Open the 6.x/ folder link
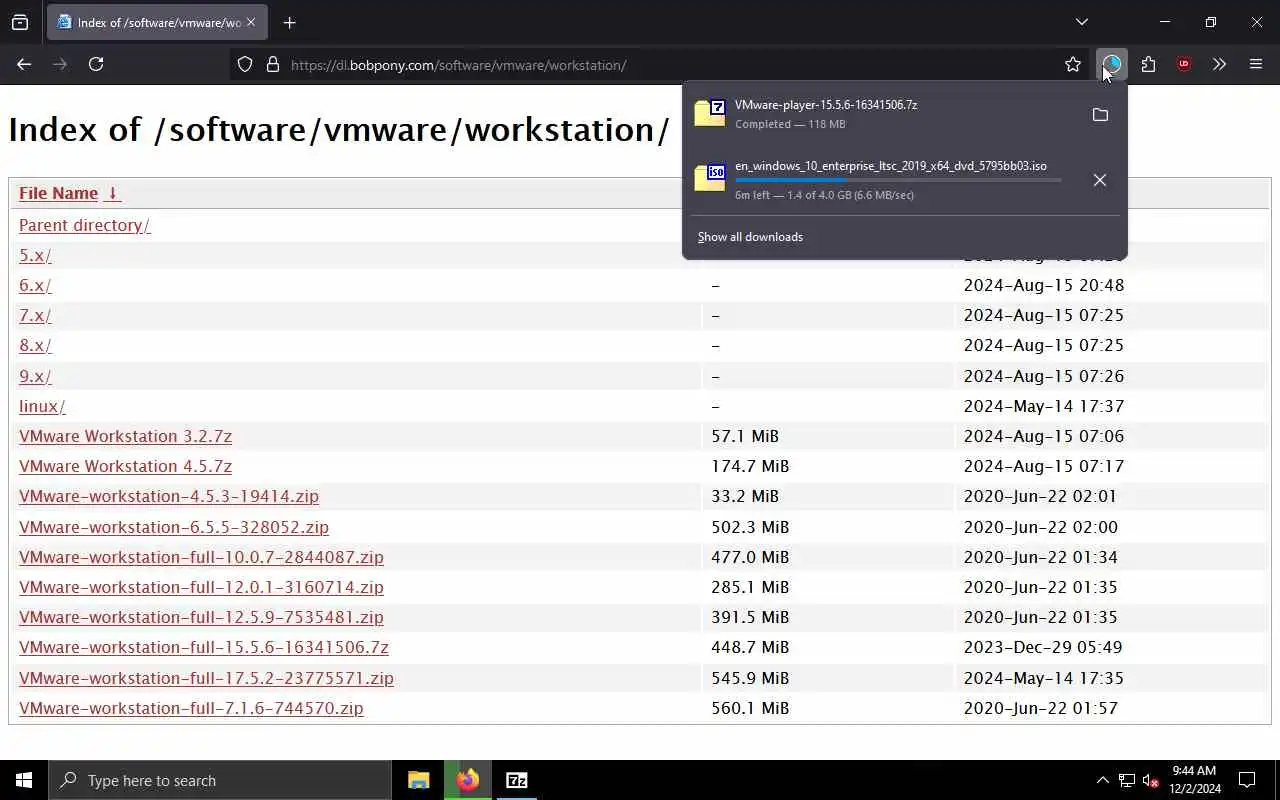Viewport: 1280px width, 800px height. (x=35, y=285)
